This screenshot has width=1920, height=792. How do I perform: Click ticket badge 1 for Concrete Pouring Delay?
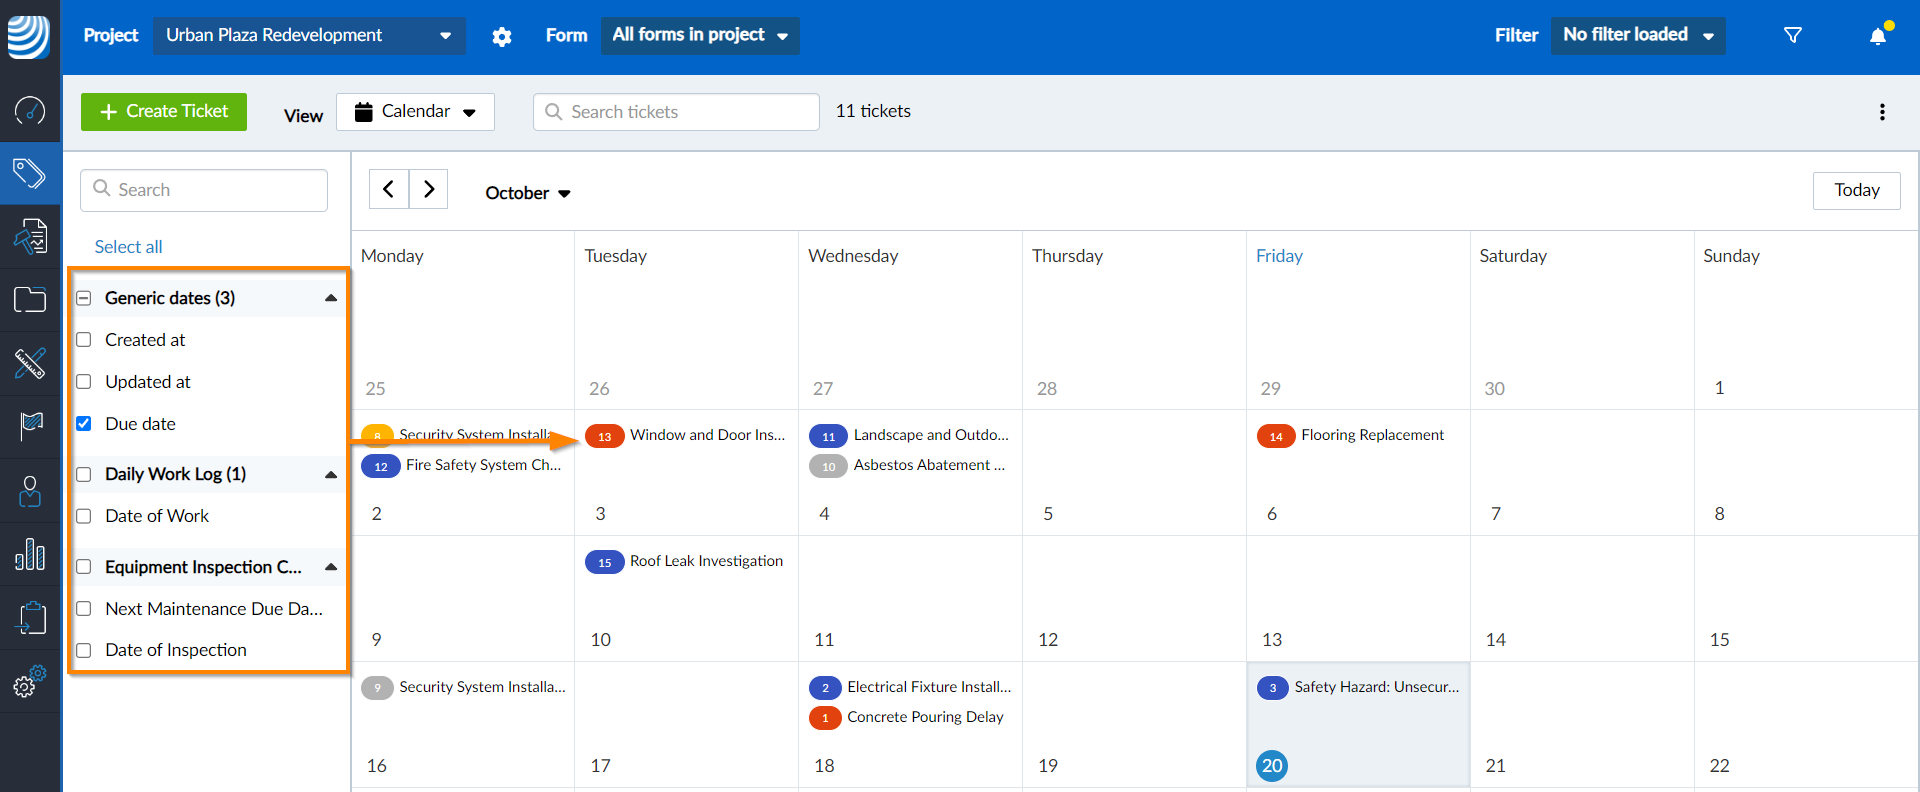[x=825, y=717]
